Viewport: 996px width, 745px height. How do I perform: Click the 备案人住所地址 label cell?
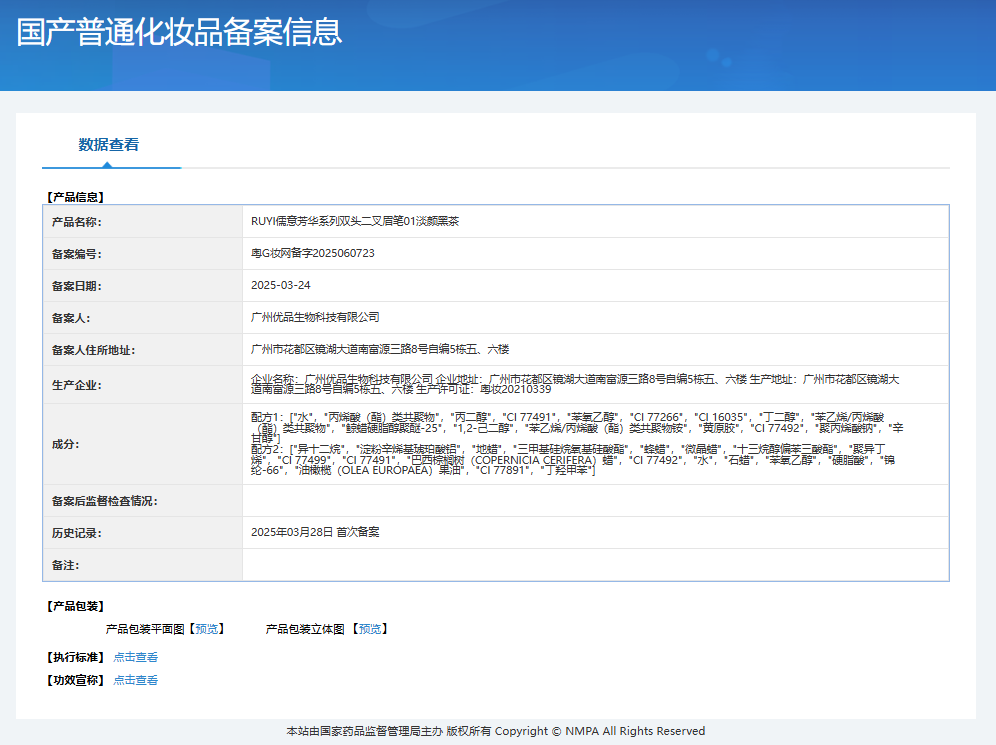tap(142, 350)
